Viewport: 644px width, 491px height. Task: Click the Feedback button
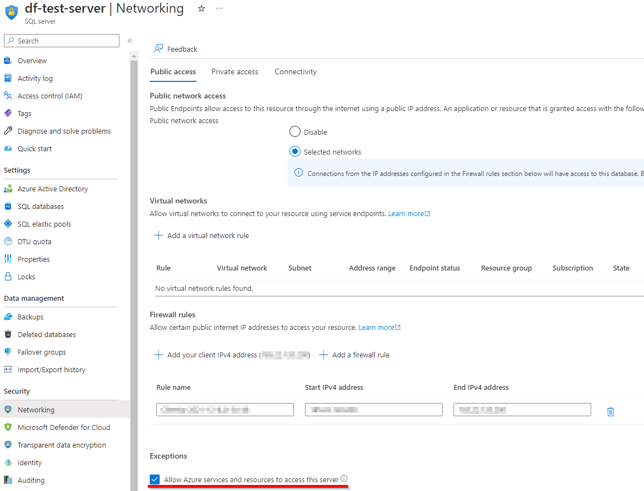point(176,49)
